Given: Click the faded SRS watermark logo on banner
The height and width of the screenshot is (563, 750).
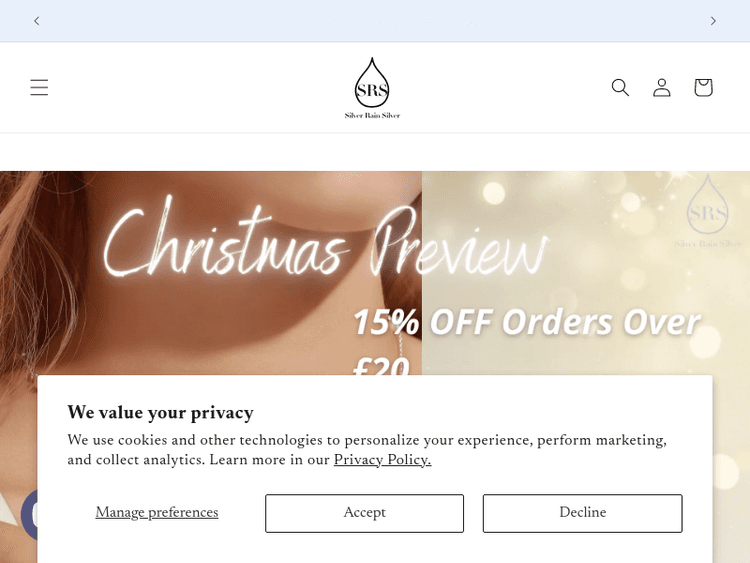Looking at the screenshot, I should click(x=707, y=211).
